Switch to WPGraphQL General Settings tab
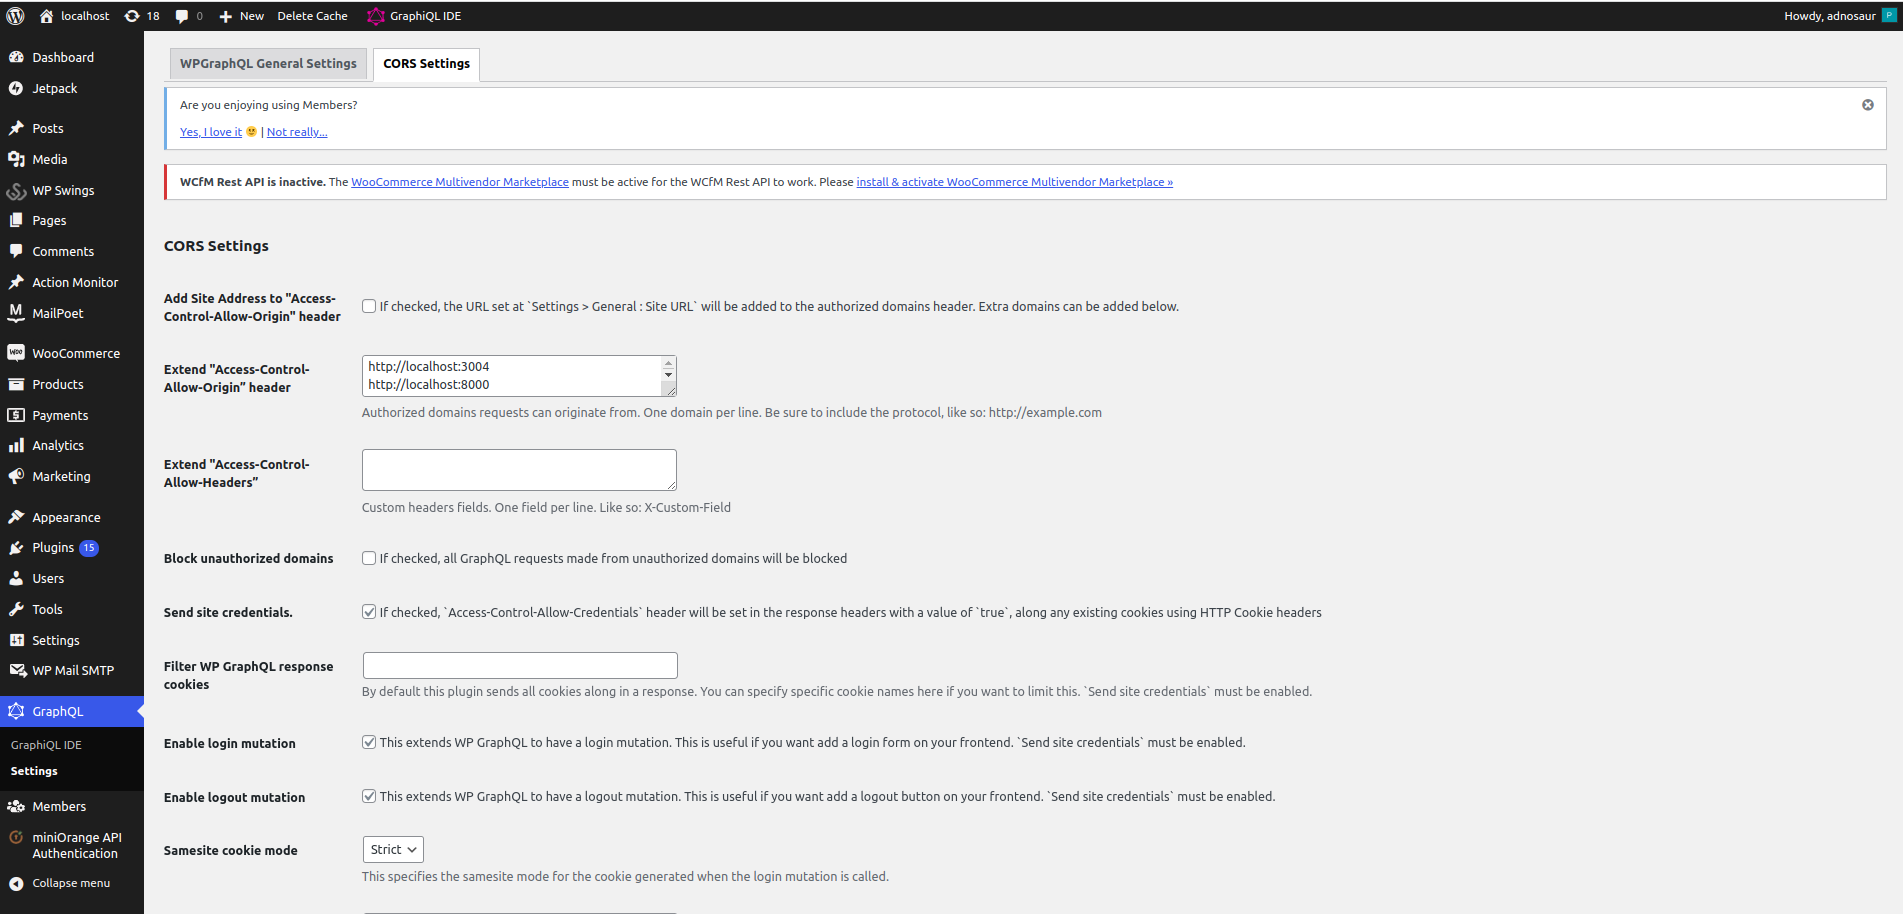The height and width of the screenshot is (914, 1903). (268, 63)
